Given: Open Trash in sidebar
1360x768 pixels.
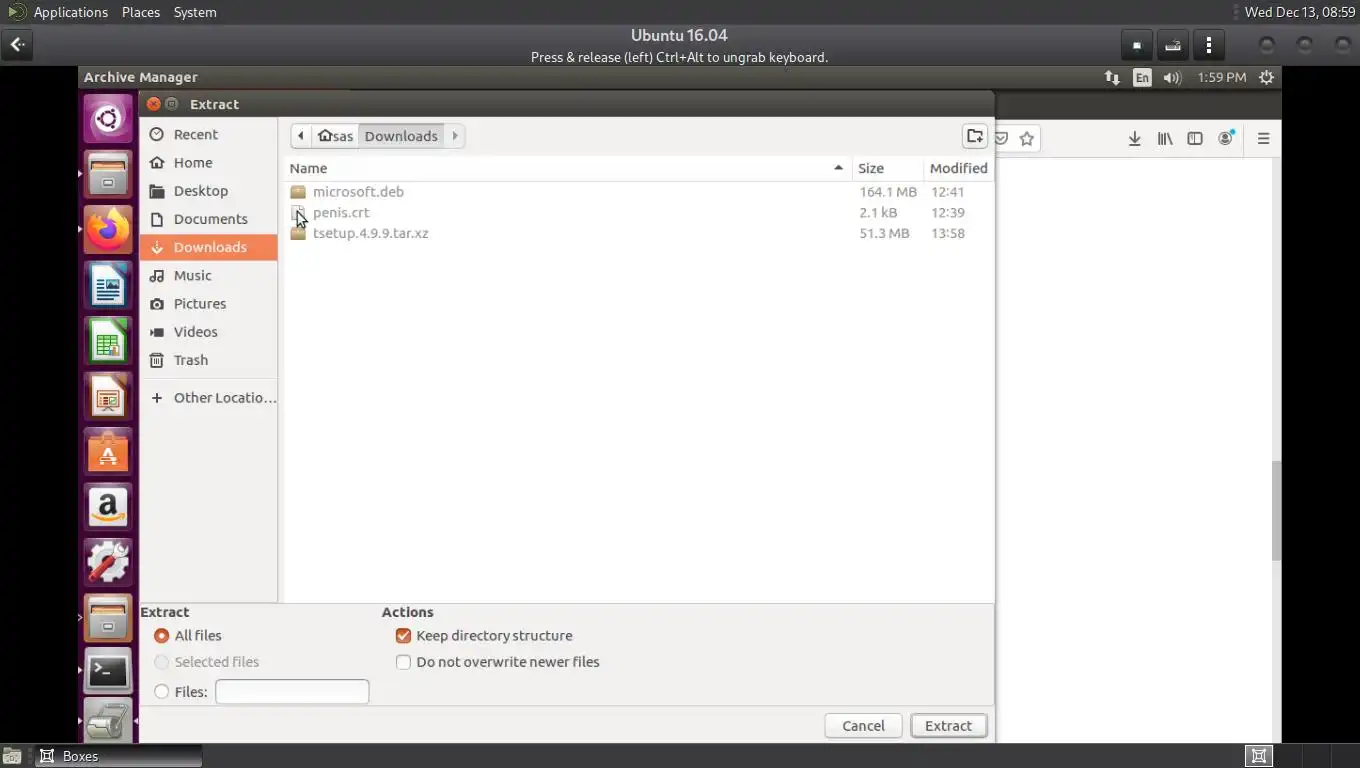Looking at the screenshot, I should click(208, 360).
